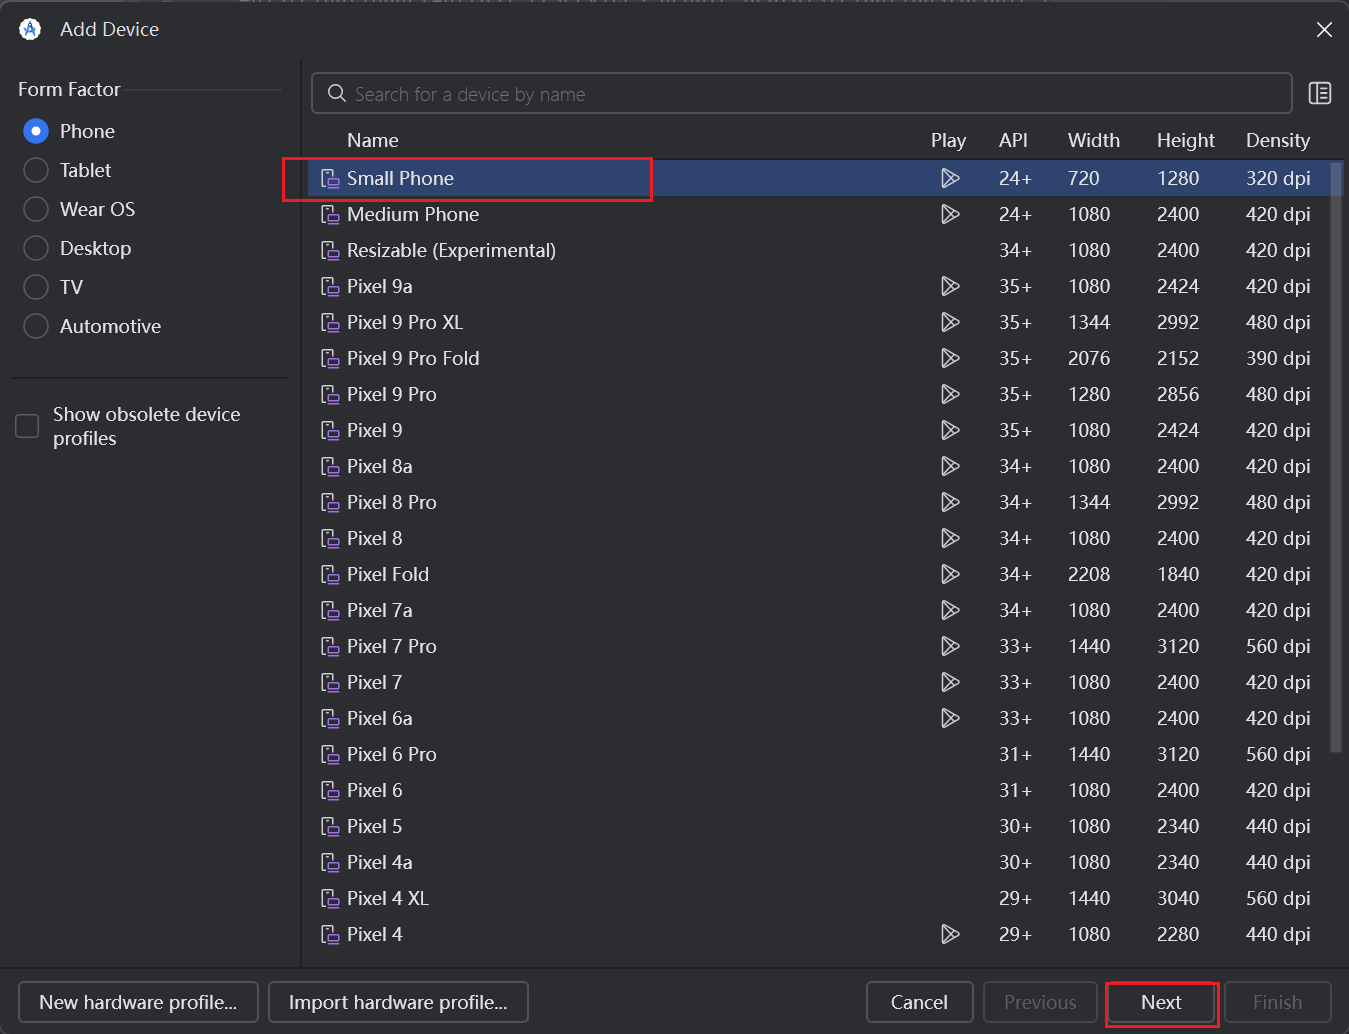Click the Play Store icon for Pixel 4
Screen dimensions: 1349x1034
click(x=950, y=934)
